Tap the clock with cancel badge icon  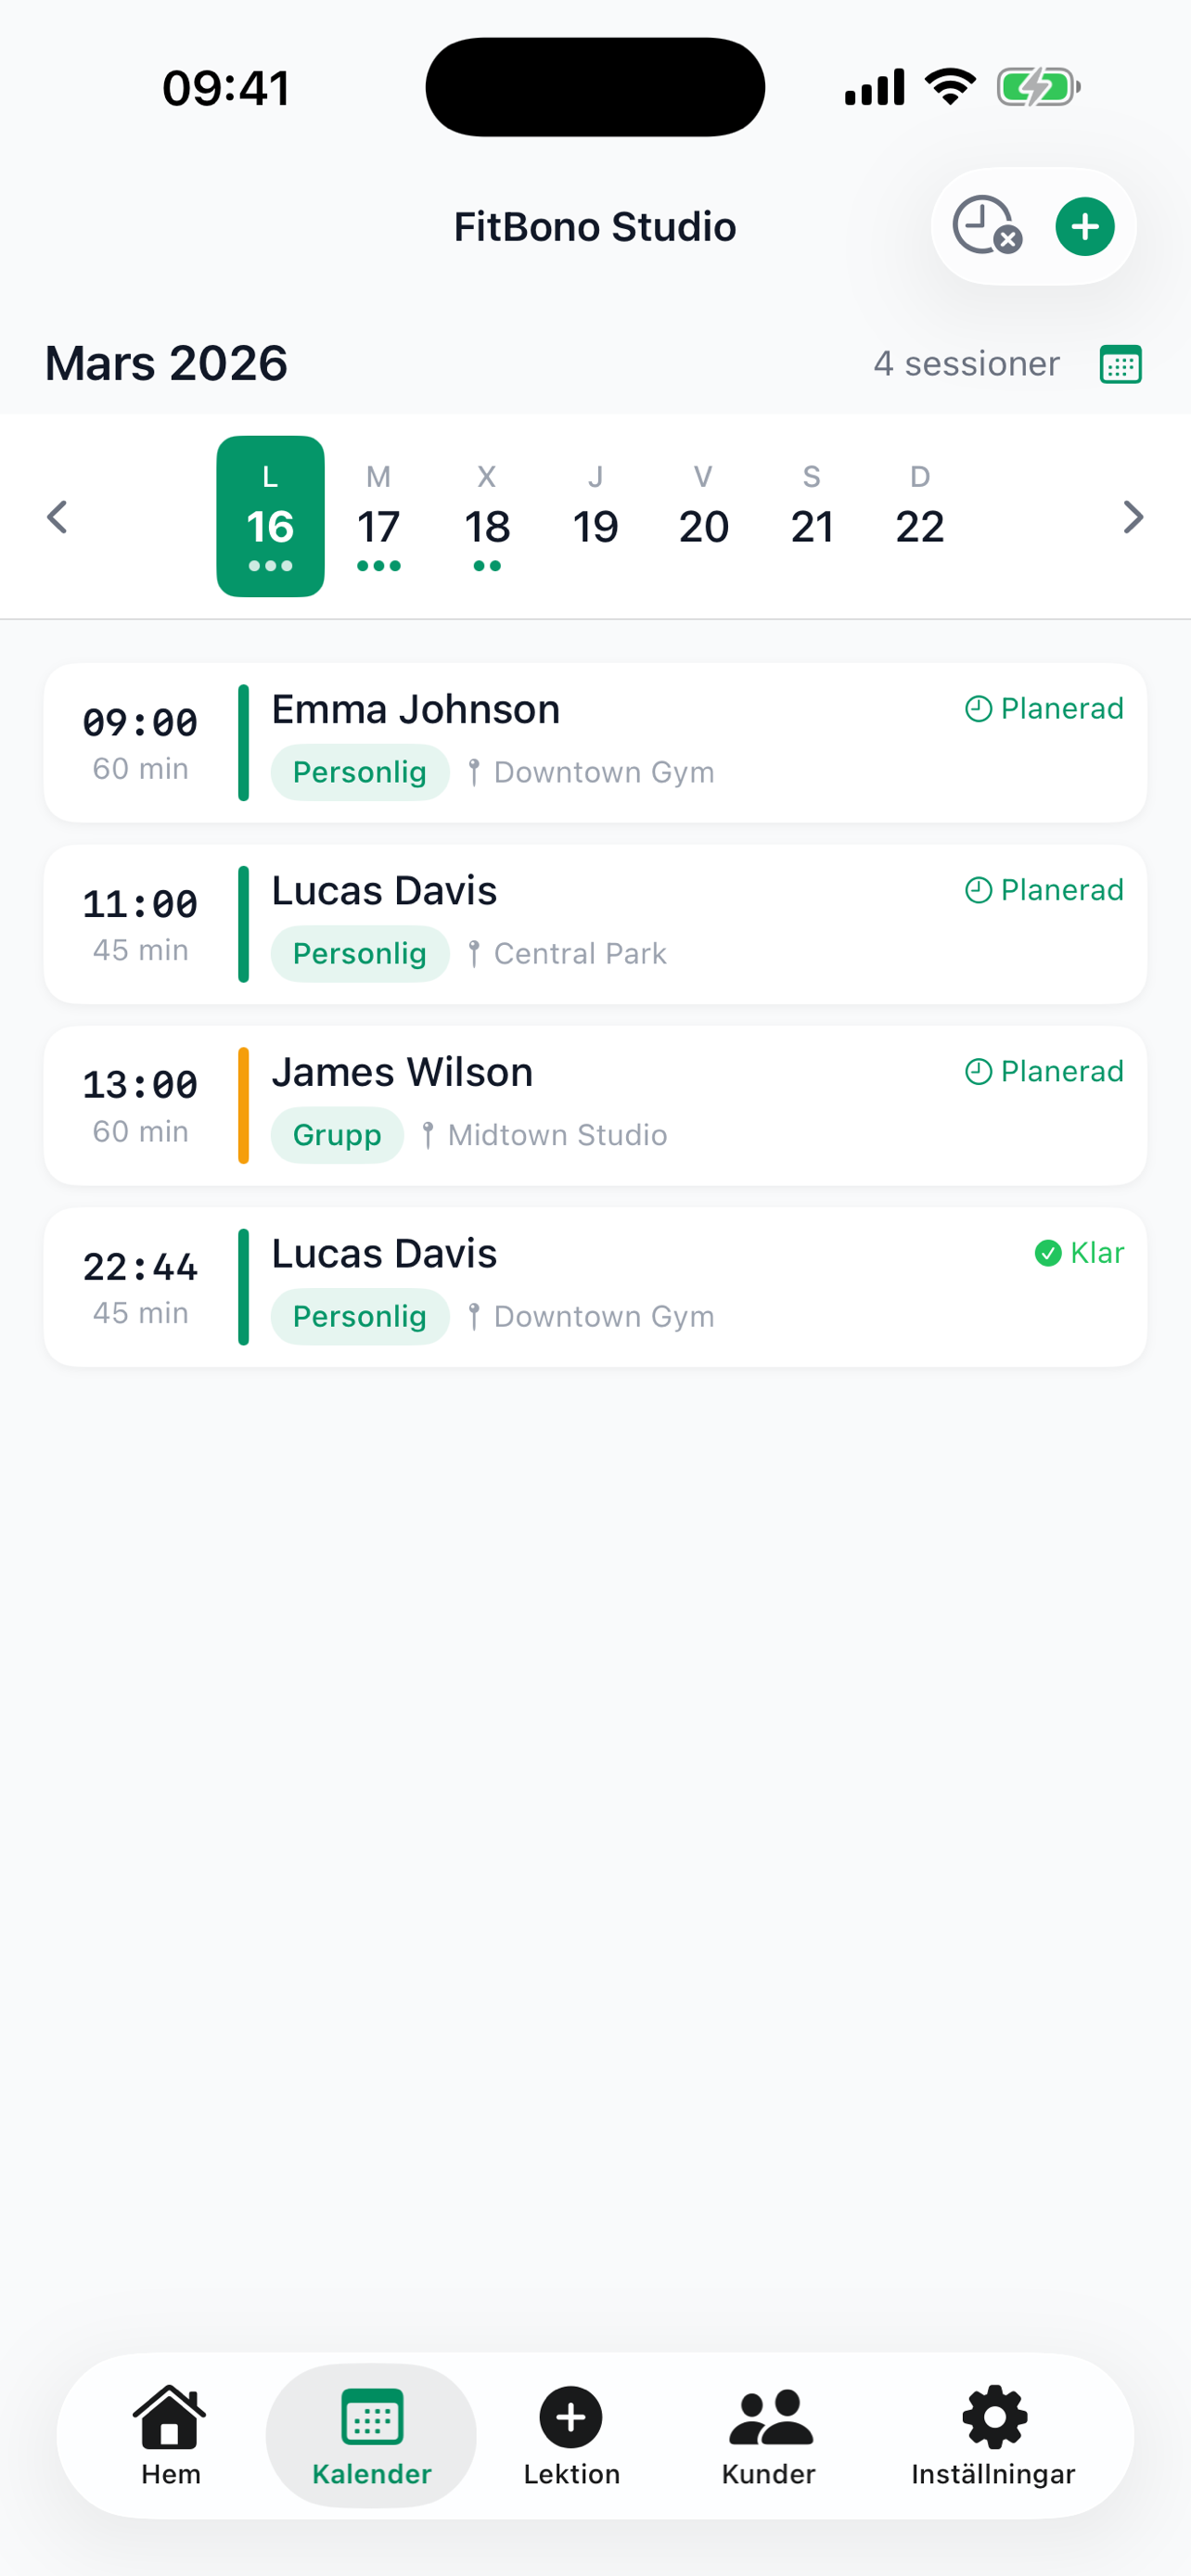click(x=986, y=226)
